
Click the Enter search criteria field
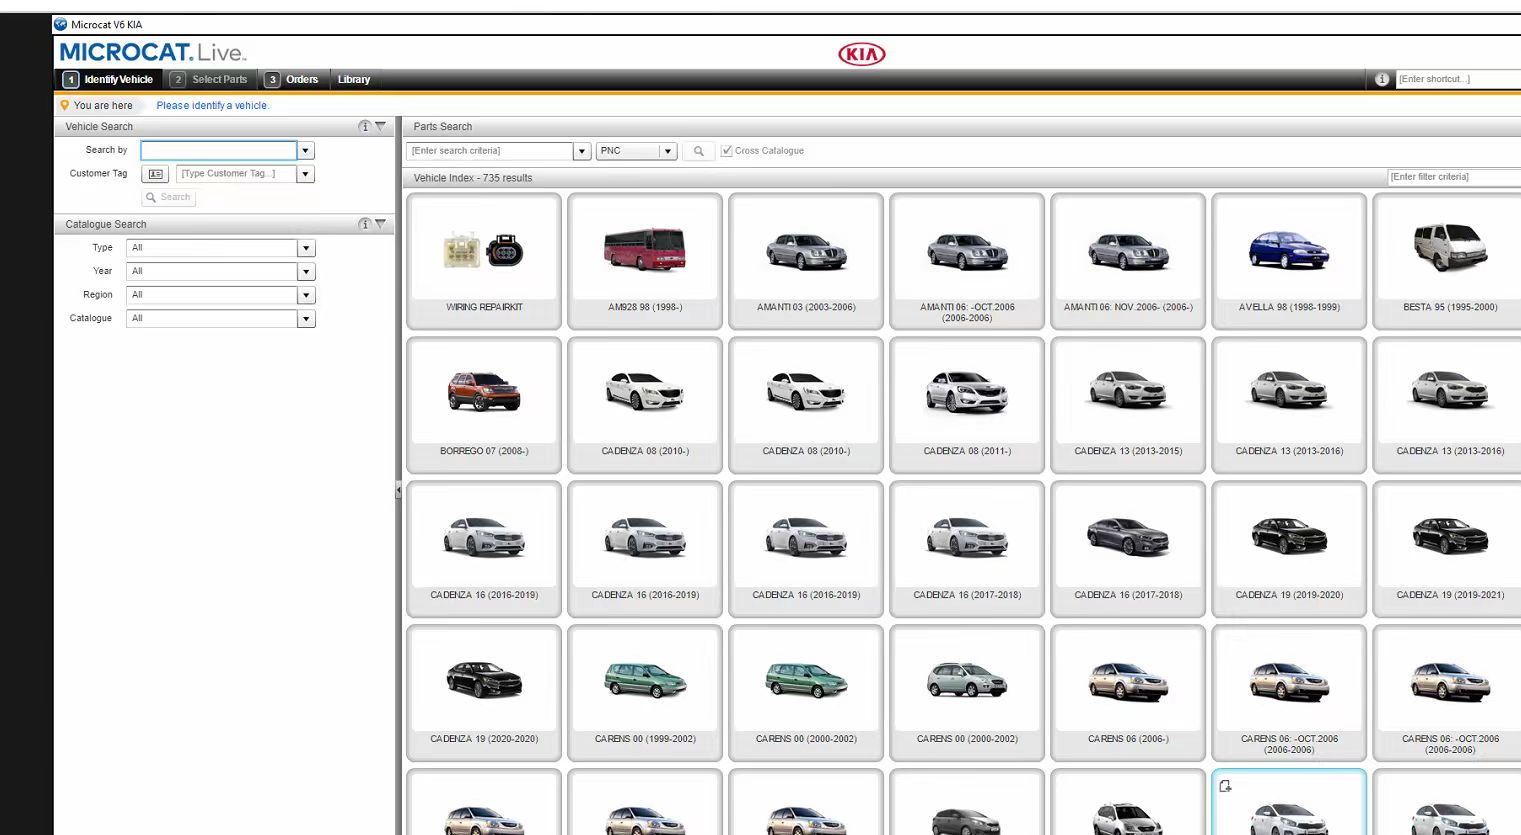490,151
